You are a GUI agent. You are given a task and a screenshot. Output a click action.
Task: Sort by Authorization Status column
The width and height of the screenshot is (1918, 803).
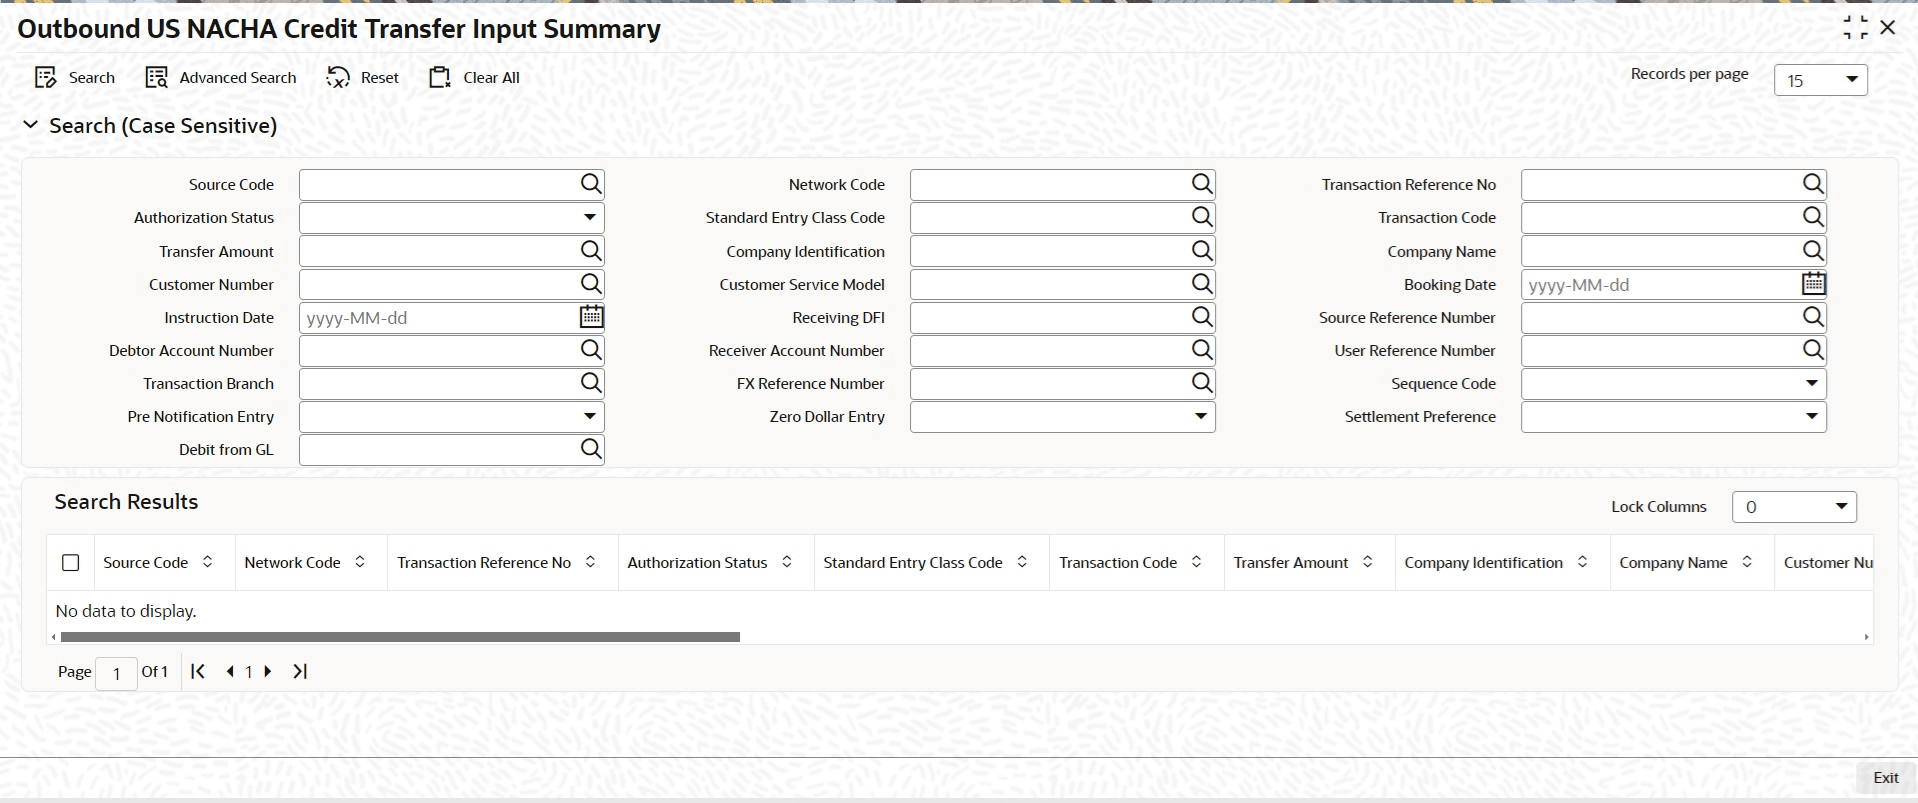(x=787, y=562)
